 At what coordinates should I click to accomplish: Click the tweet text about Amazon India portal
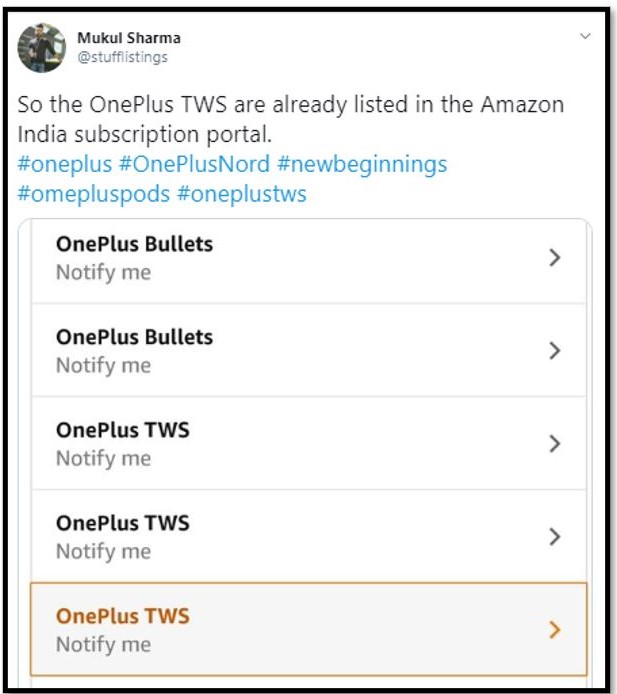pyautogui.click(x=290, y=119)
